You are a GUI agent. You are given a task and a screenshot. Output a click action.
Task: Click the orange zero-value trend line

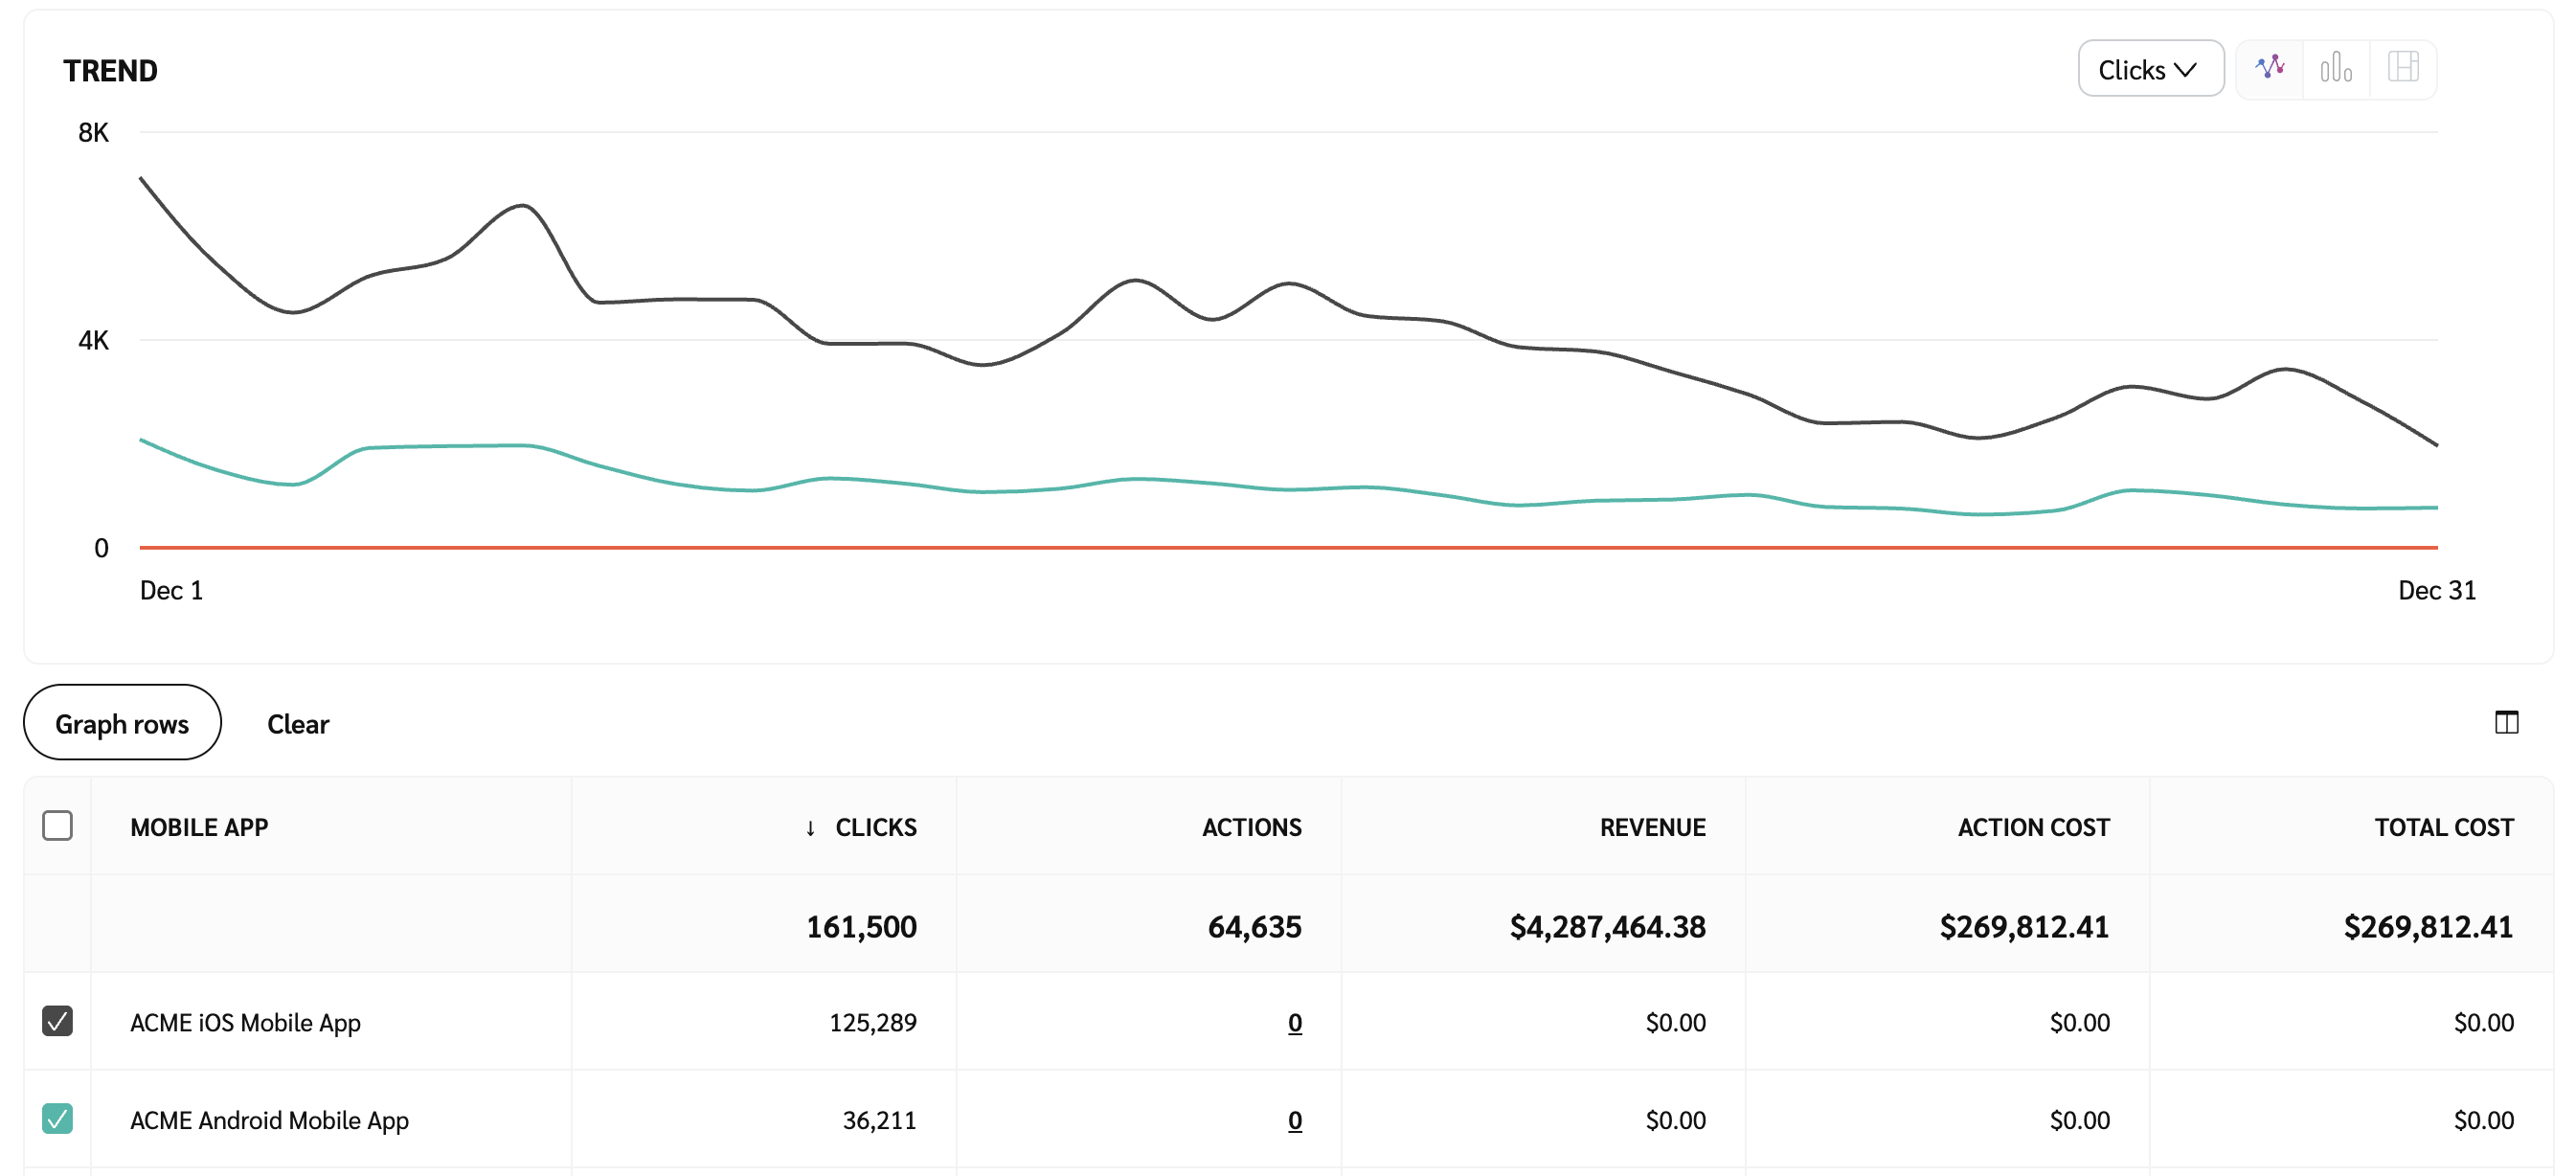tap(1288, 548)
